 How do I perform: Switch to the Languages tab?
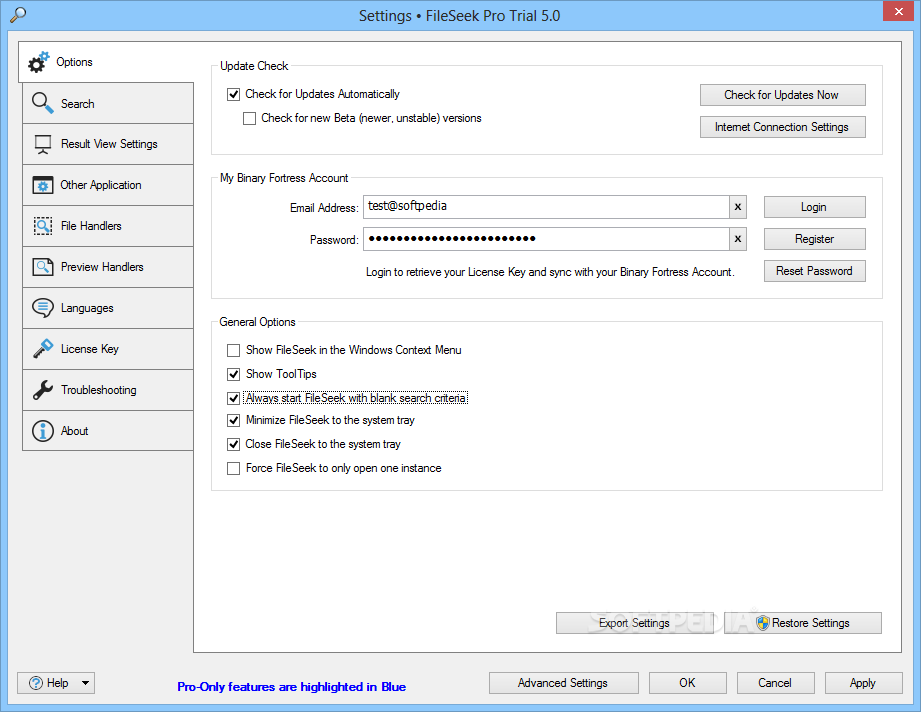(x=108, y=308)
